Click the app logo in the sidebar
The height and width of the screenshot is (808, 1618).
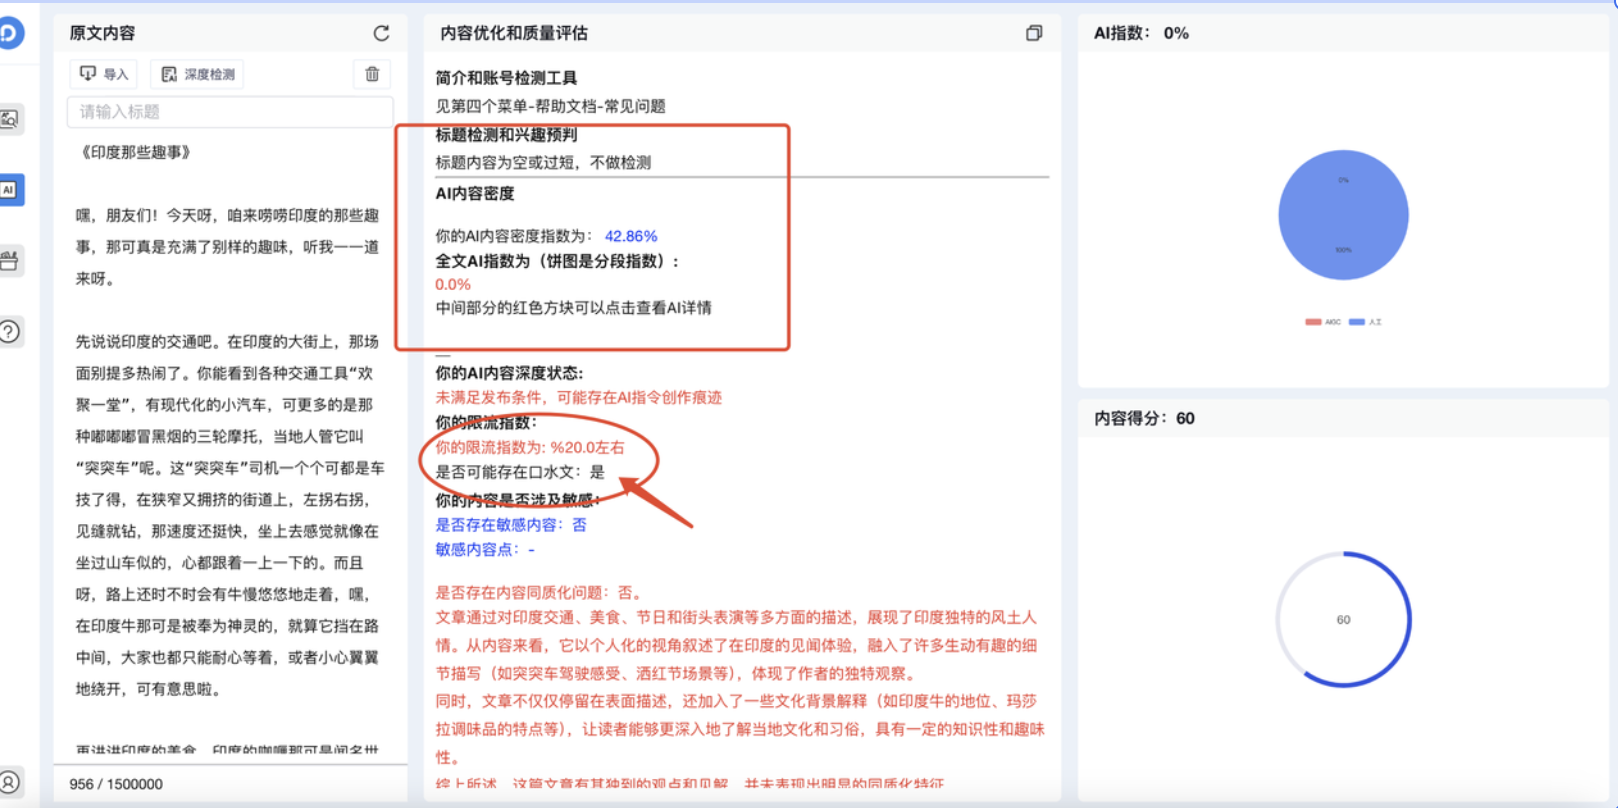(8, 33)
